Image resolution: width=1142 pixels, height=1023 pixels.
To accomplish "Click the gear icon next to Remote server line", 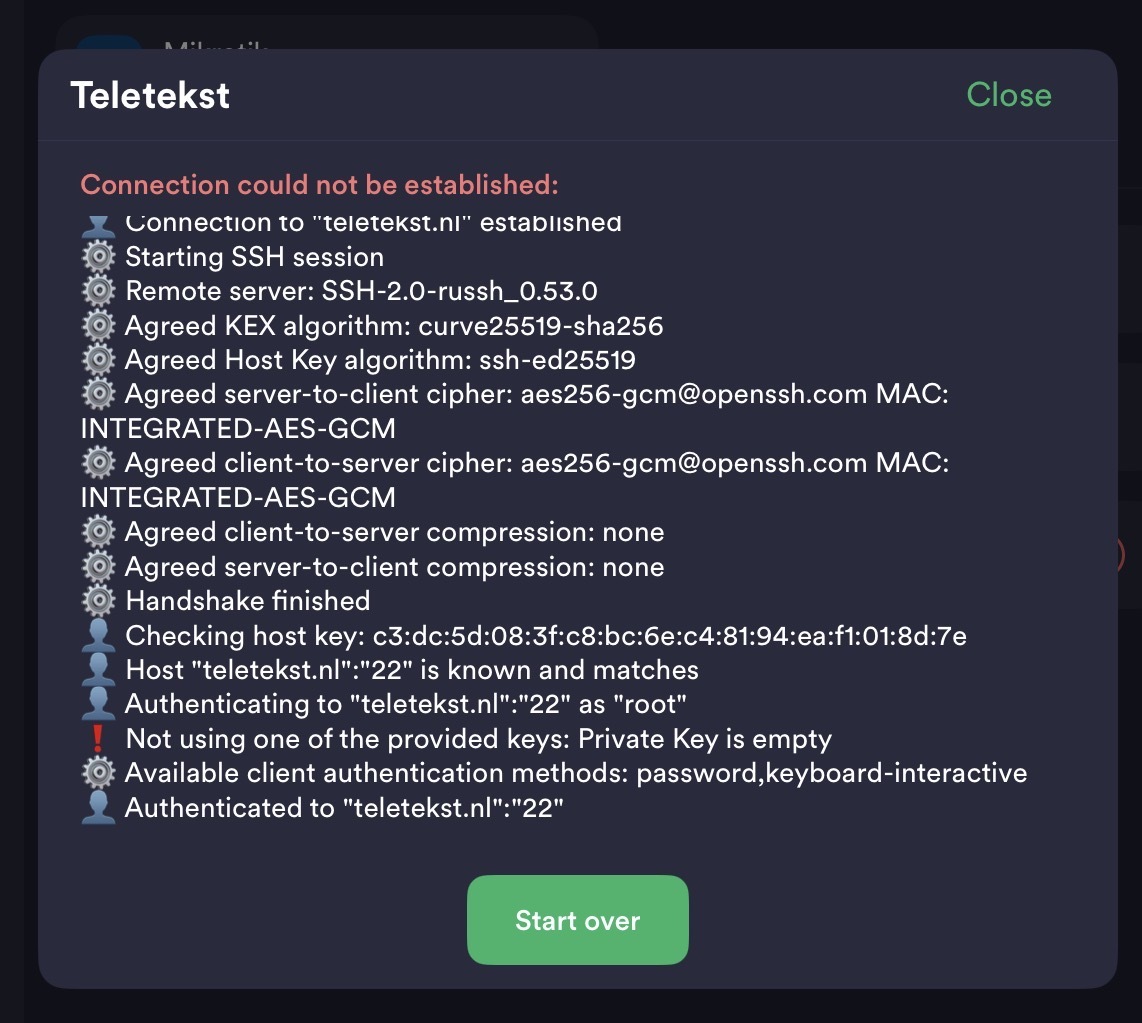I will tap(97, 291).
